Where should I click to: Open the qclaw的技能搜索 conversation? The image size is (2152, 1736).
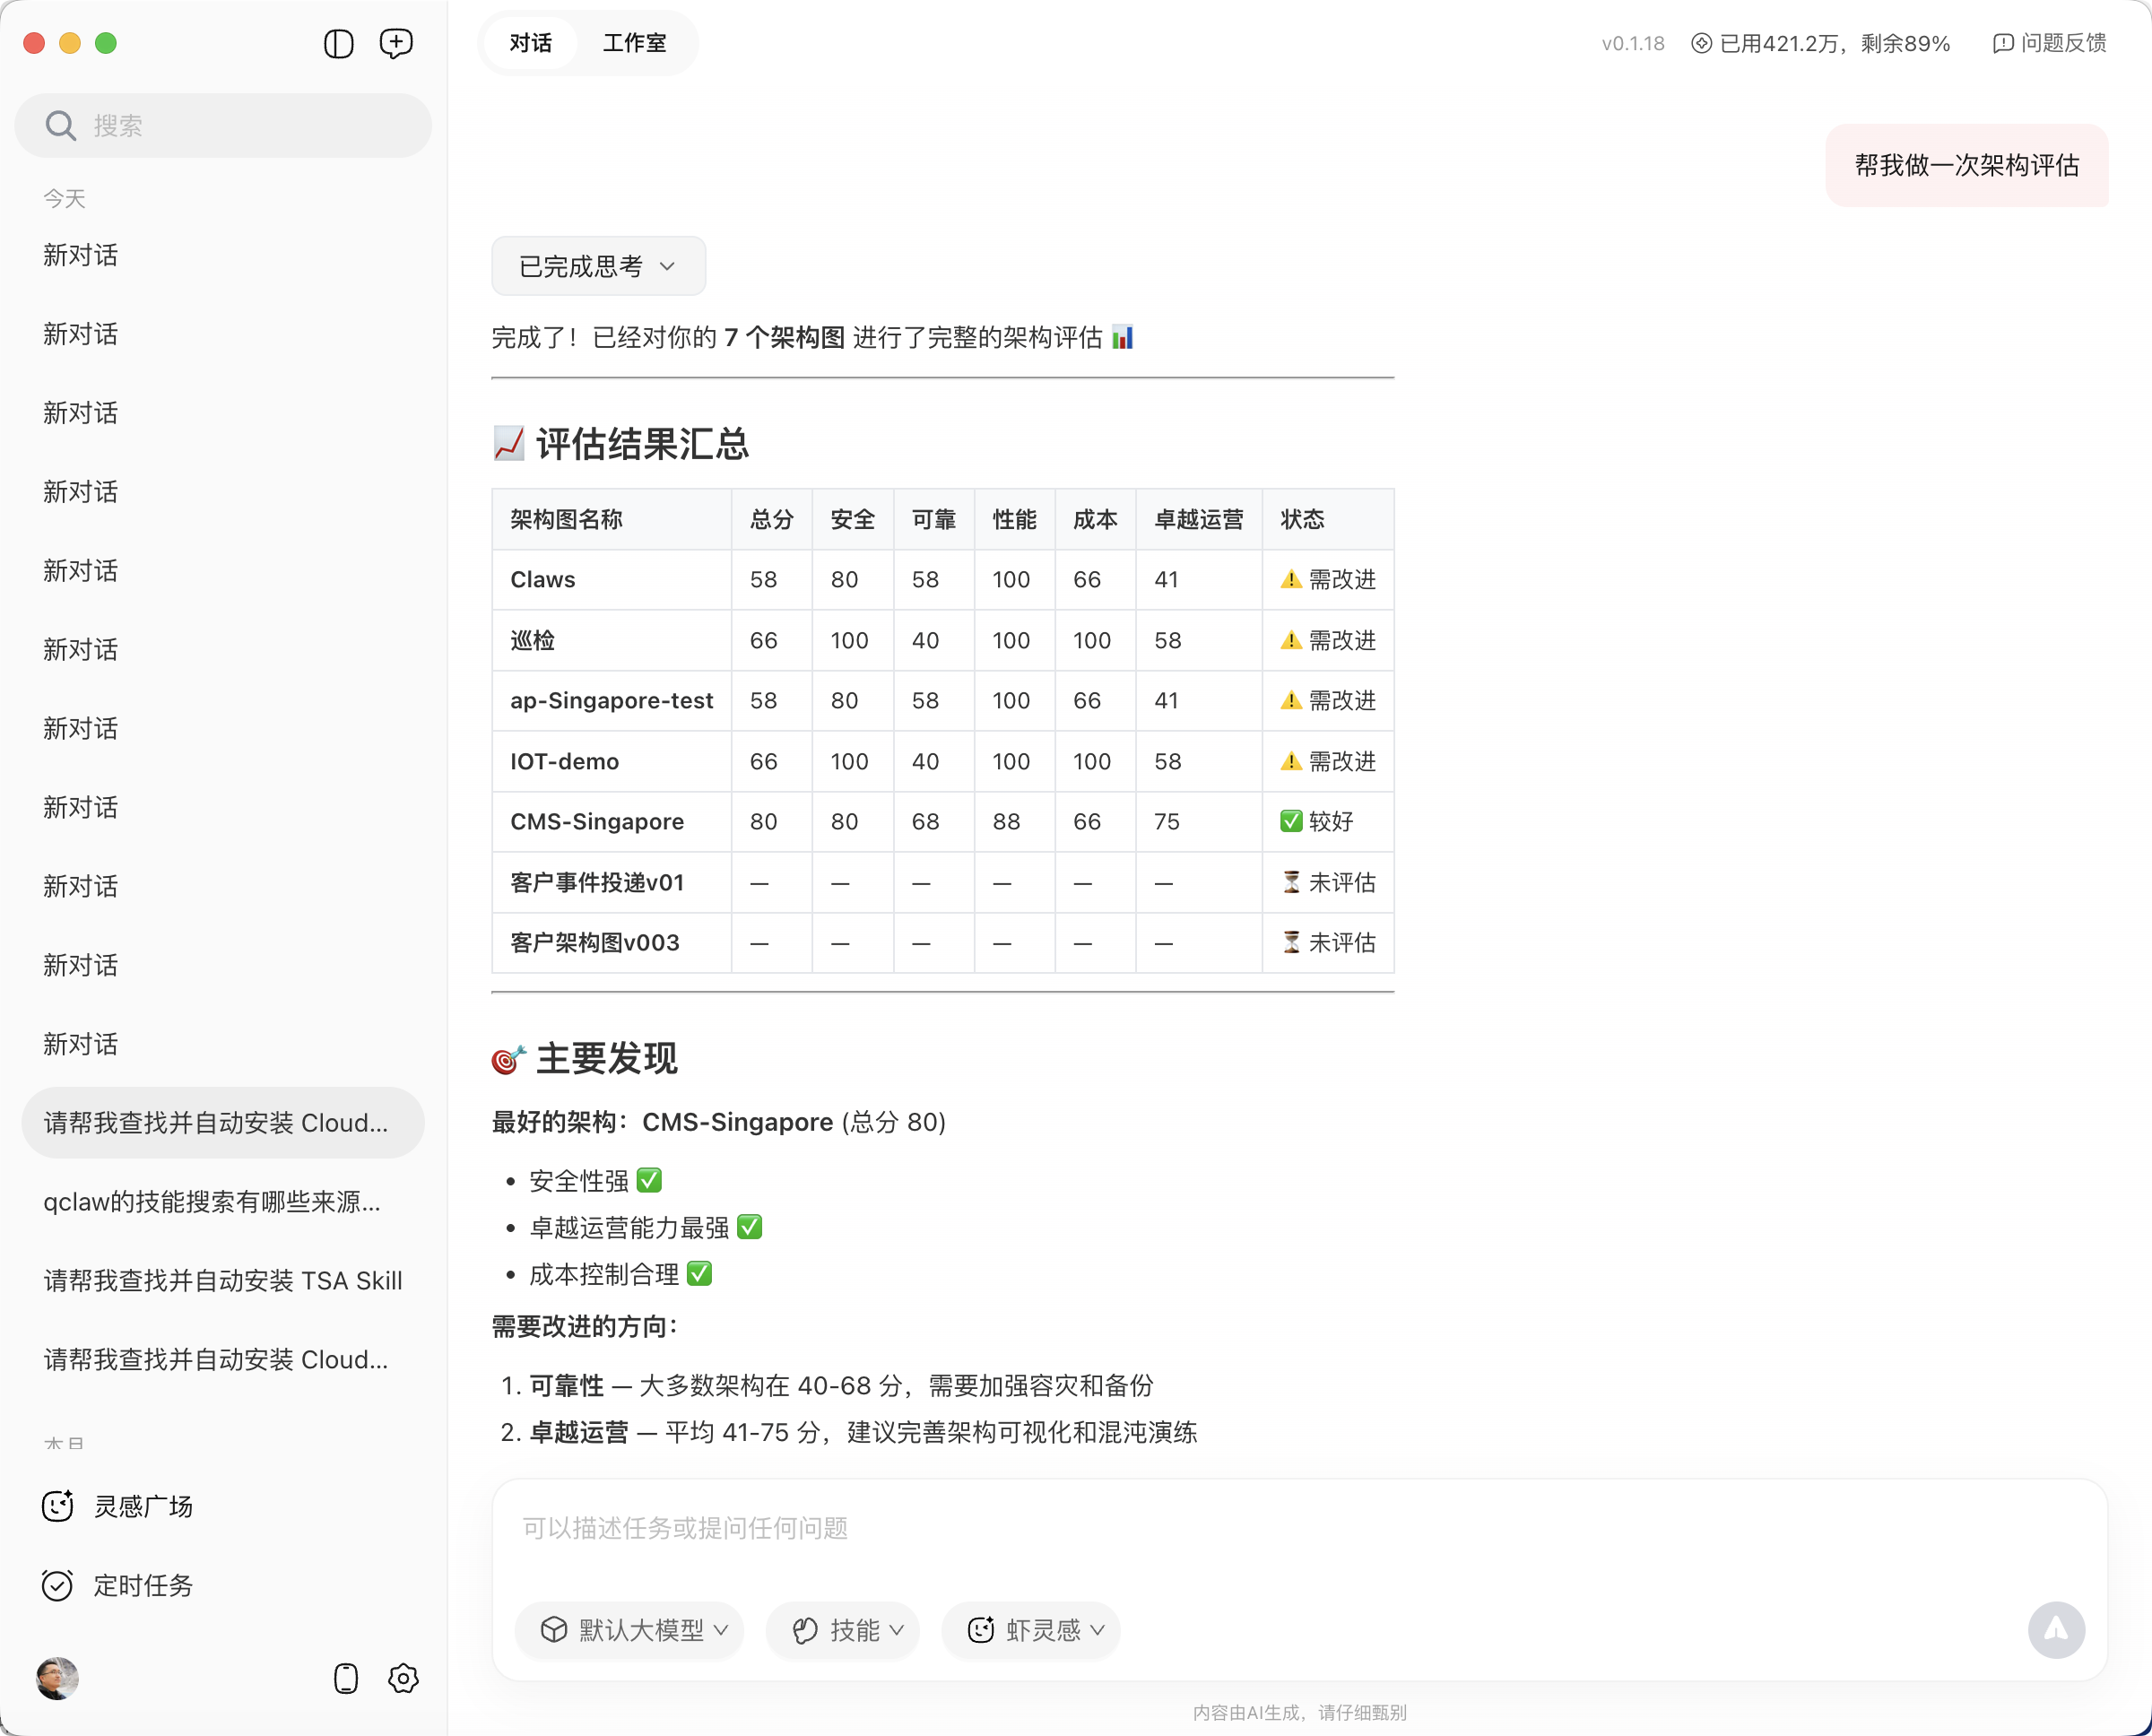[x=212, y=1202]
